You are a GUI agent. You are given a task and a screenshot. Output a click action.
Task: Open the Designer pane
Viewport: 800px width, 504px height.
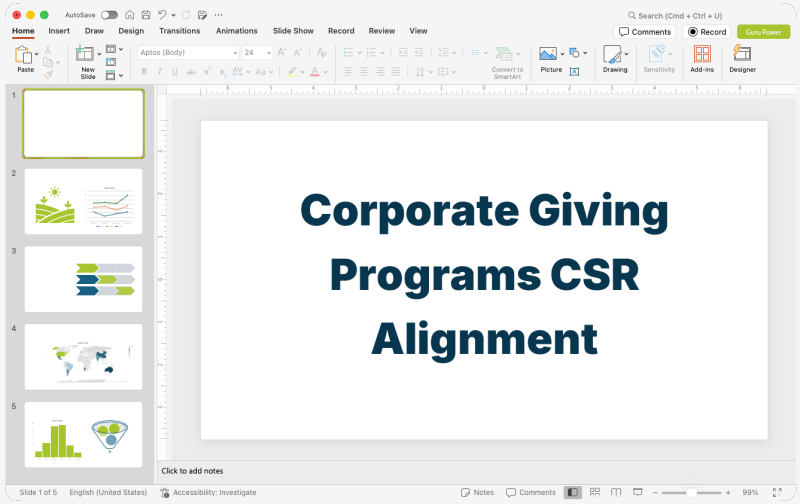click(x=742, y=59)
